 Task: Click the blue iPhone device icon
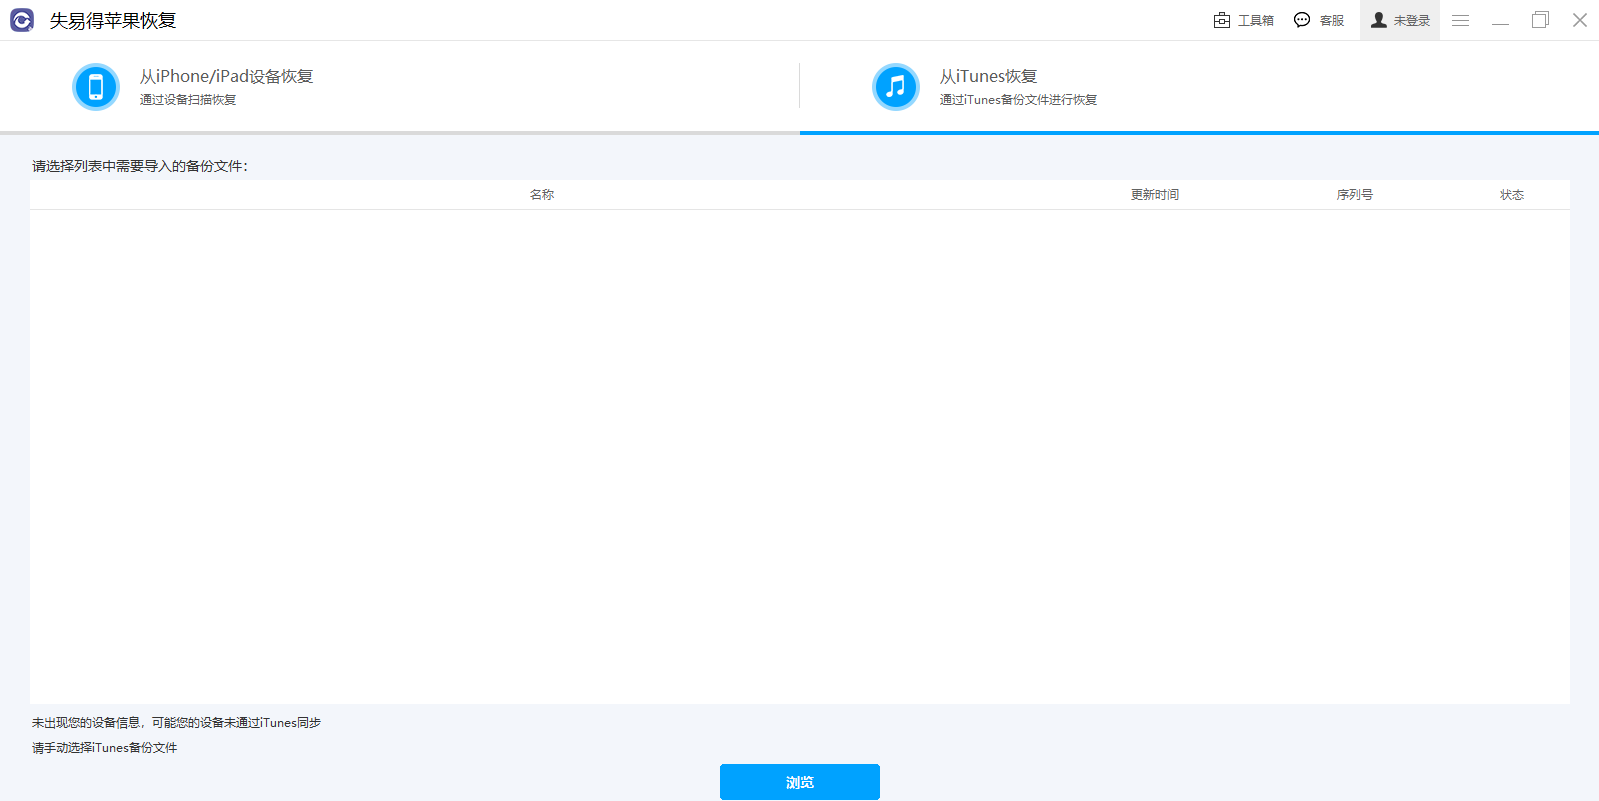coord(96,87)
